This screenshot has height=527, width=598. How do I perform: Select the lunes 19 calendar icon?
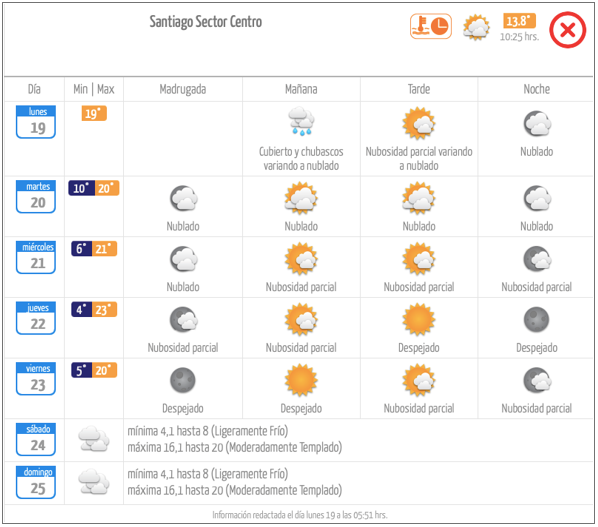tap(36, 122)
